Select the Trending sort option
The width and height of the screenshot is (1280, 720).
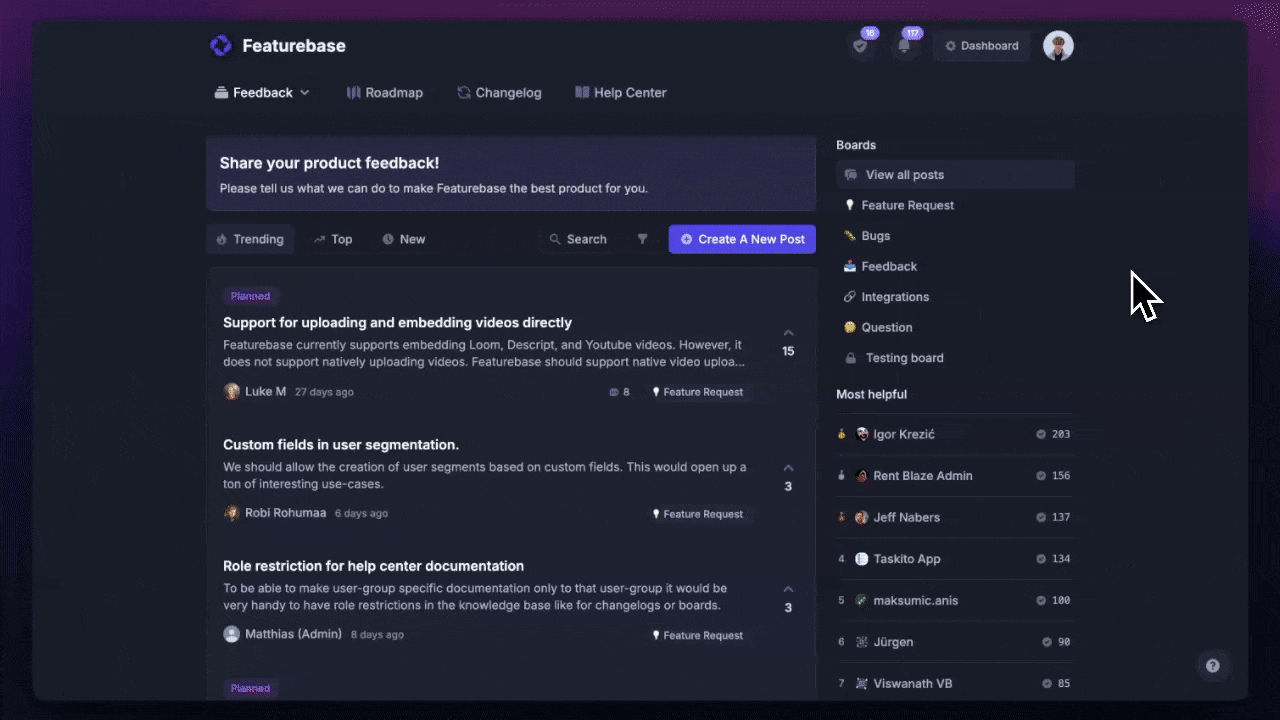(x=250, y=239)
